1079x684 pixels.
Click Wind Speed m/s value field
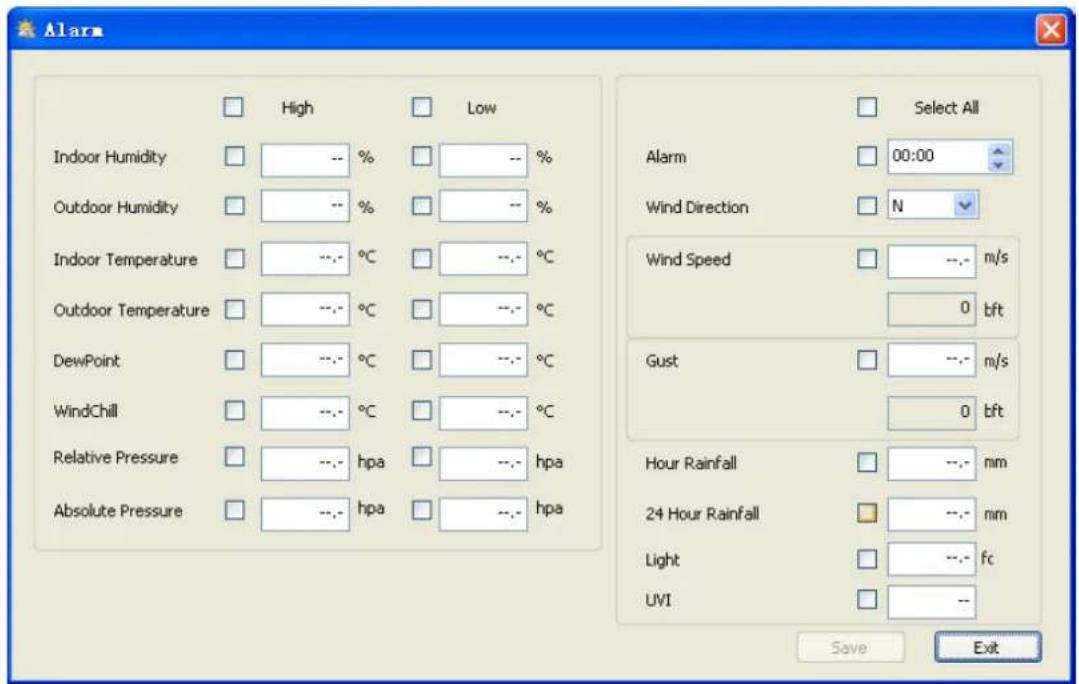coord(932,261)
